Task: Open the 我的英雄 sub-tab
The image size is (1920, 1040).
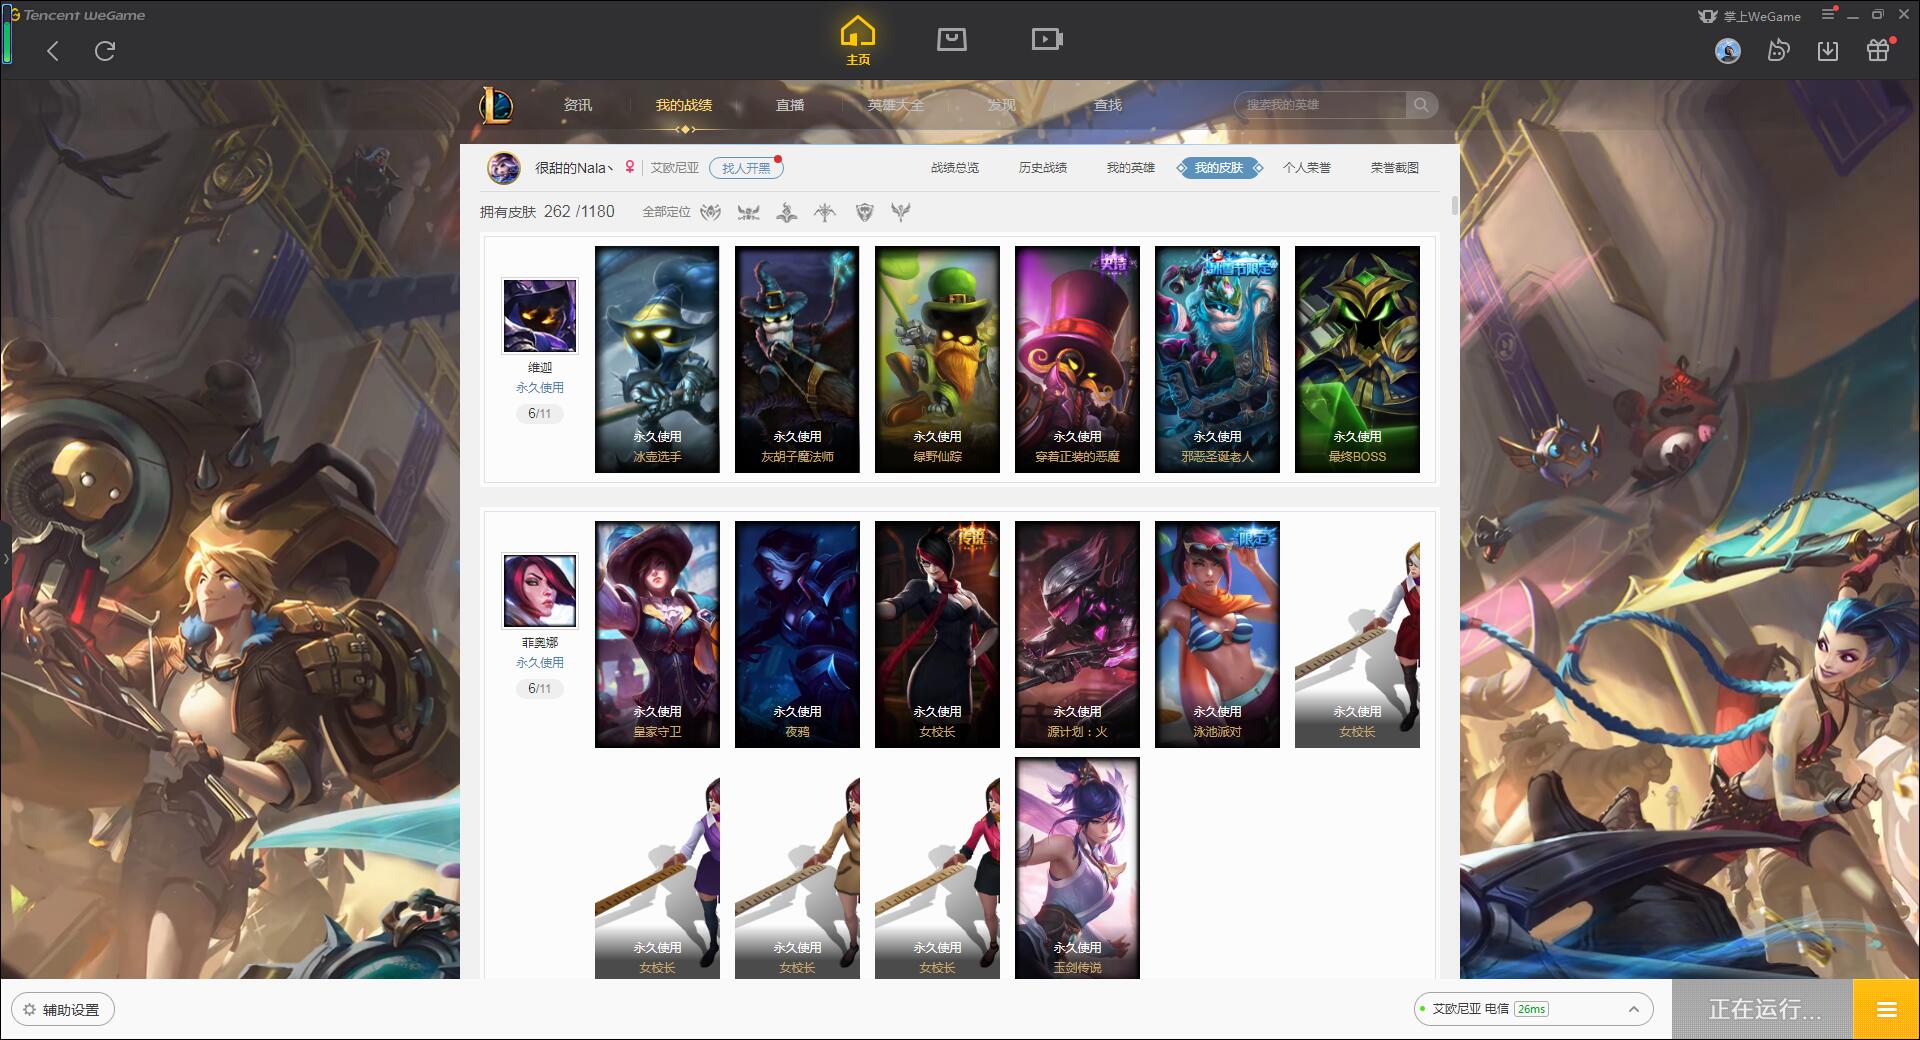Action: 1131,168
